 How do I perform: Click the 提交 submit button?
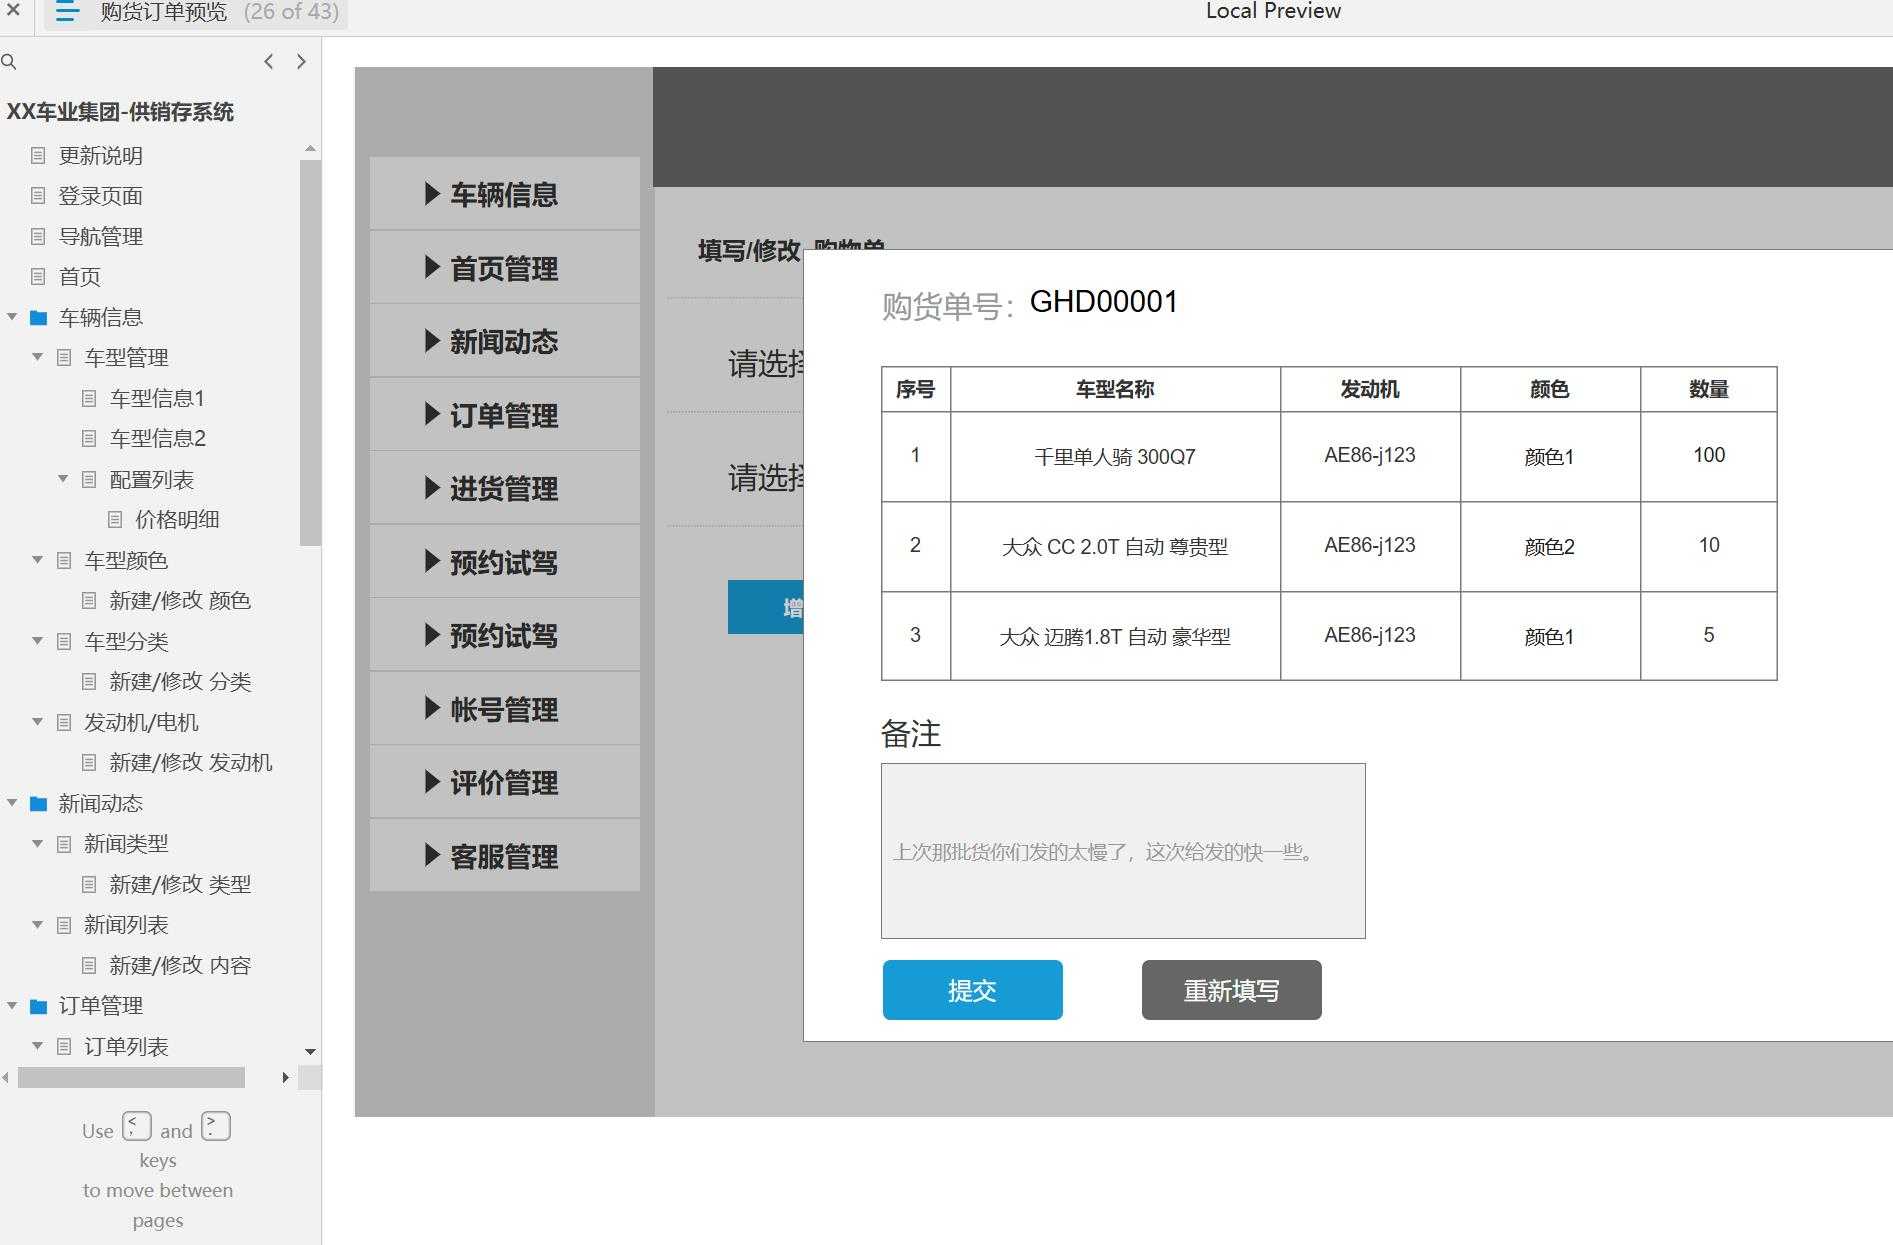(x=971, y=990)
